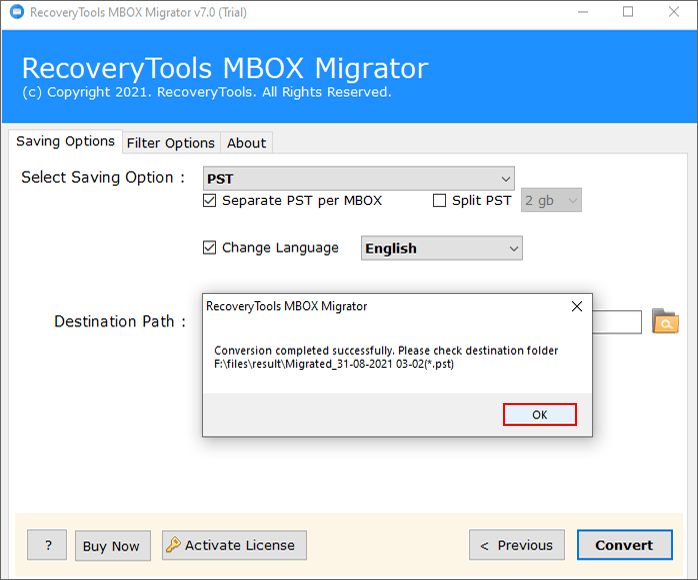Enable the Split PST checkbox
Screen dimensions: 698x580
pos(439,200)
